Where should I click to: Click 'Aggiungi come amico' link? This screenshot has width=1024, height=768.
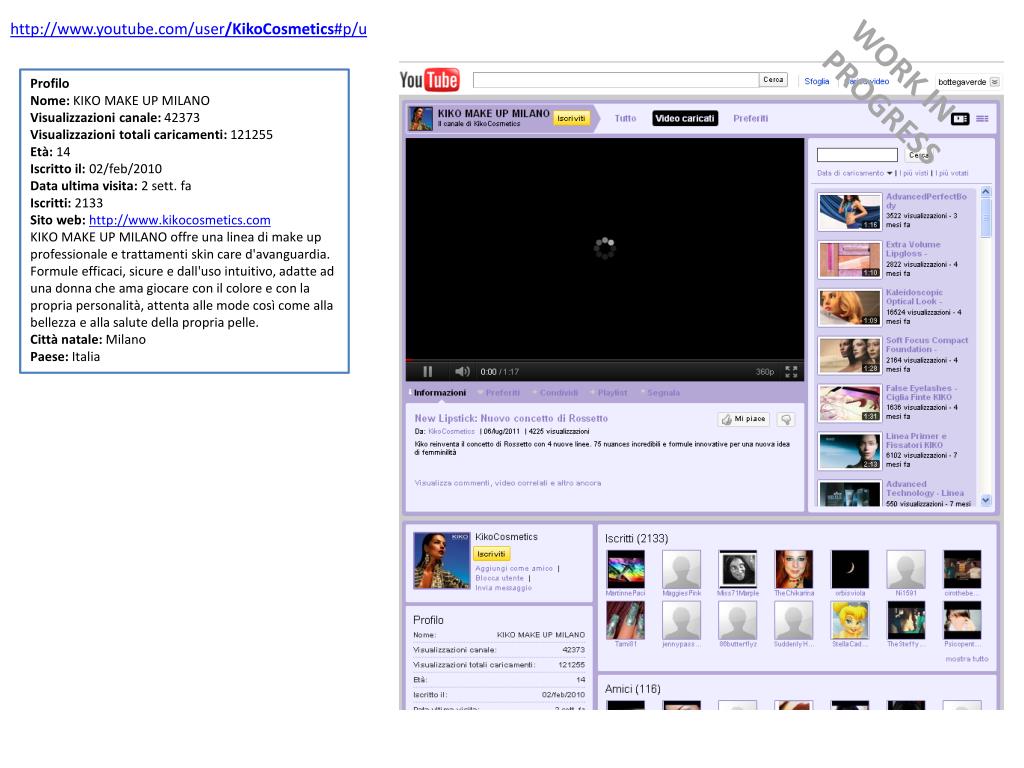pos(513,568)
